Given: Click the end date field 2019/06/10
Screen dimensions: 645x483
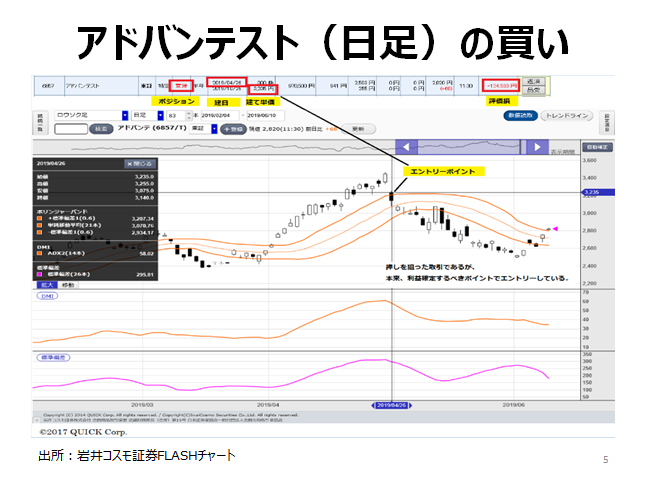Looking at the screenshot, I should pos(265,116).
